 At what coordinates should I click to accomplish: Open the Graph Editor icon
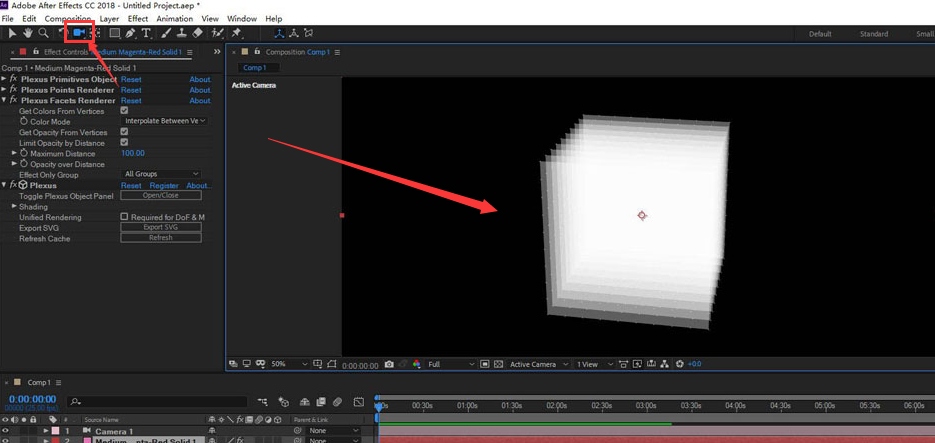(358, 402)
